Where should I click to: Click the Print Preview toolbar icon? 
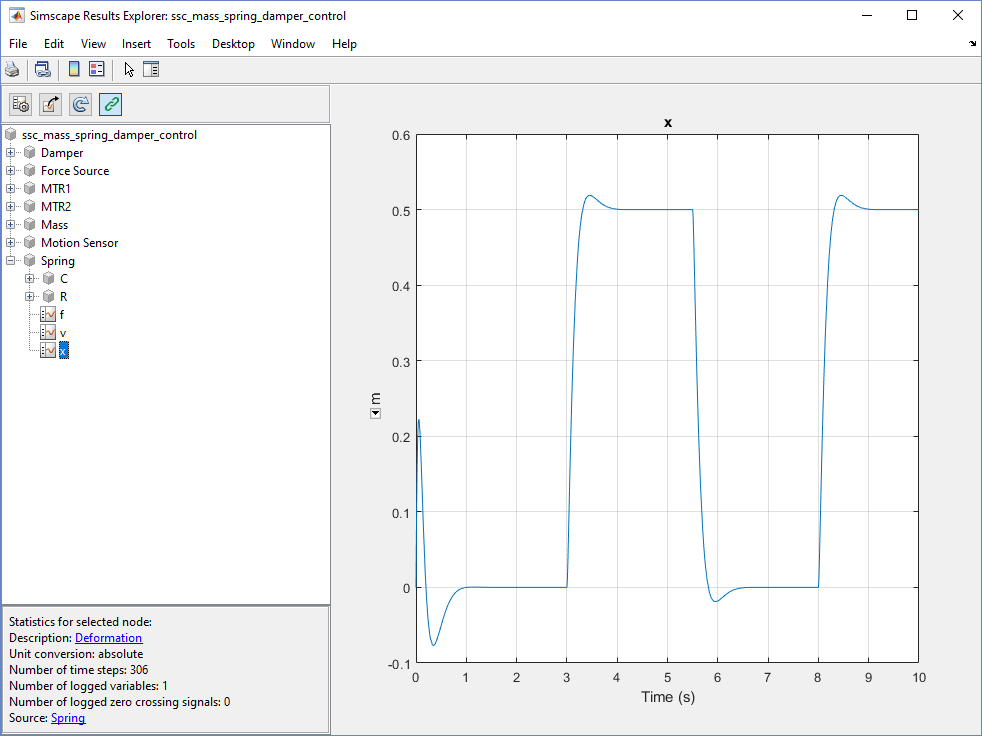coord(43,69)
